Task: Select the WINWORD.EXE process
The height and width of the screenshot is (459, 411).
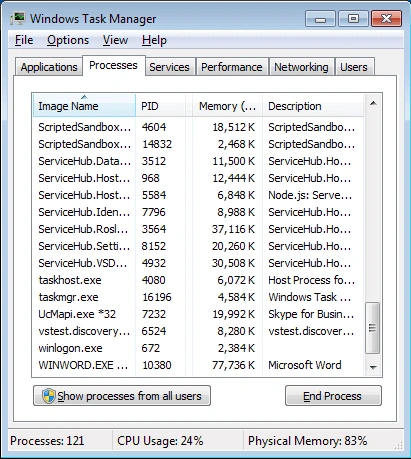Action: (197, 365)
